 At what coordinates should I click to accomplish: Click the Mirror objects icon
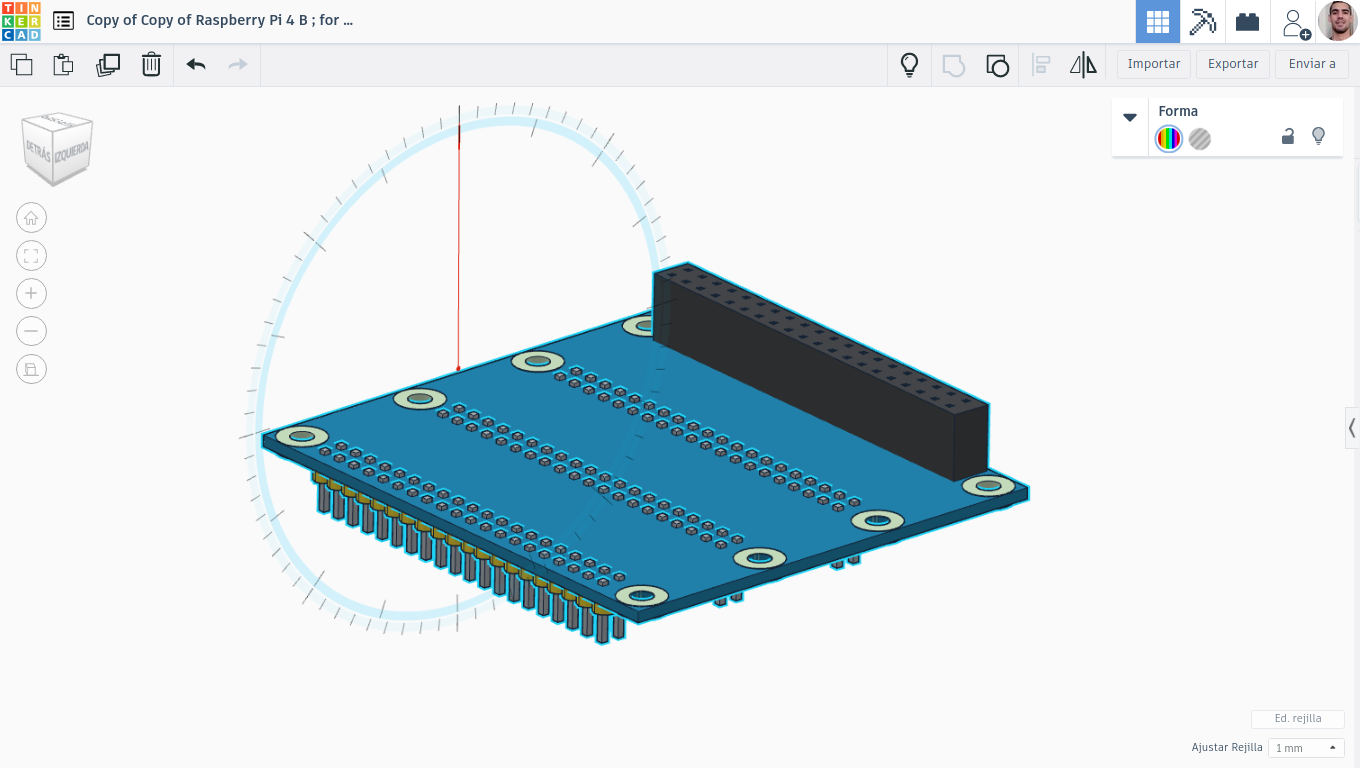pos(1083,65)
